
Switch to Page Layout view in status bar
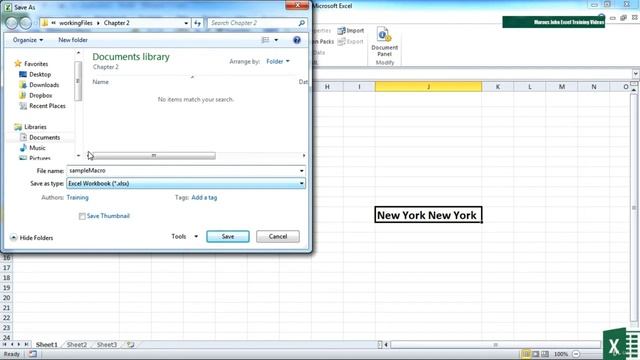pyautogui.click(x=536, y=354)
